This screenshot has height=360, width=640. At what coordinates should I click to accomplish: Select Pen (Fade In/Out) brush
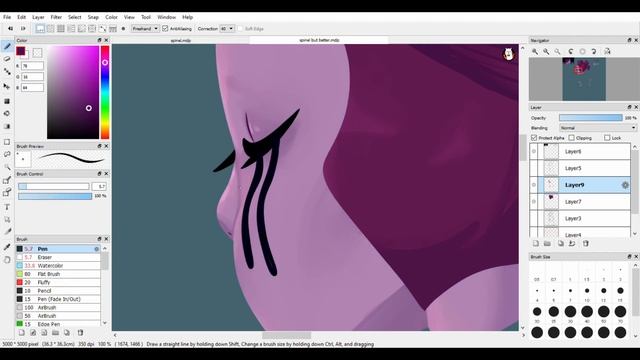[x=58, y=299]
